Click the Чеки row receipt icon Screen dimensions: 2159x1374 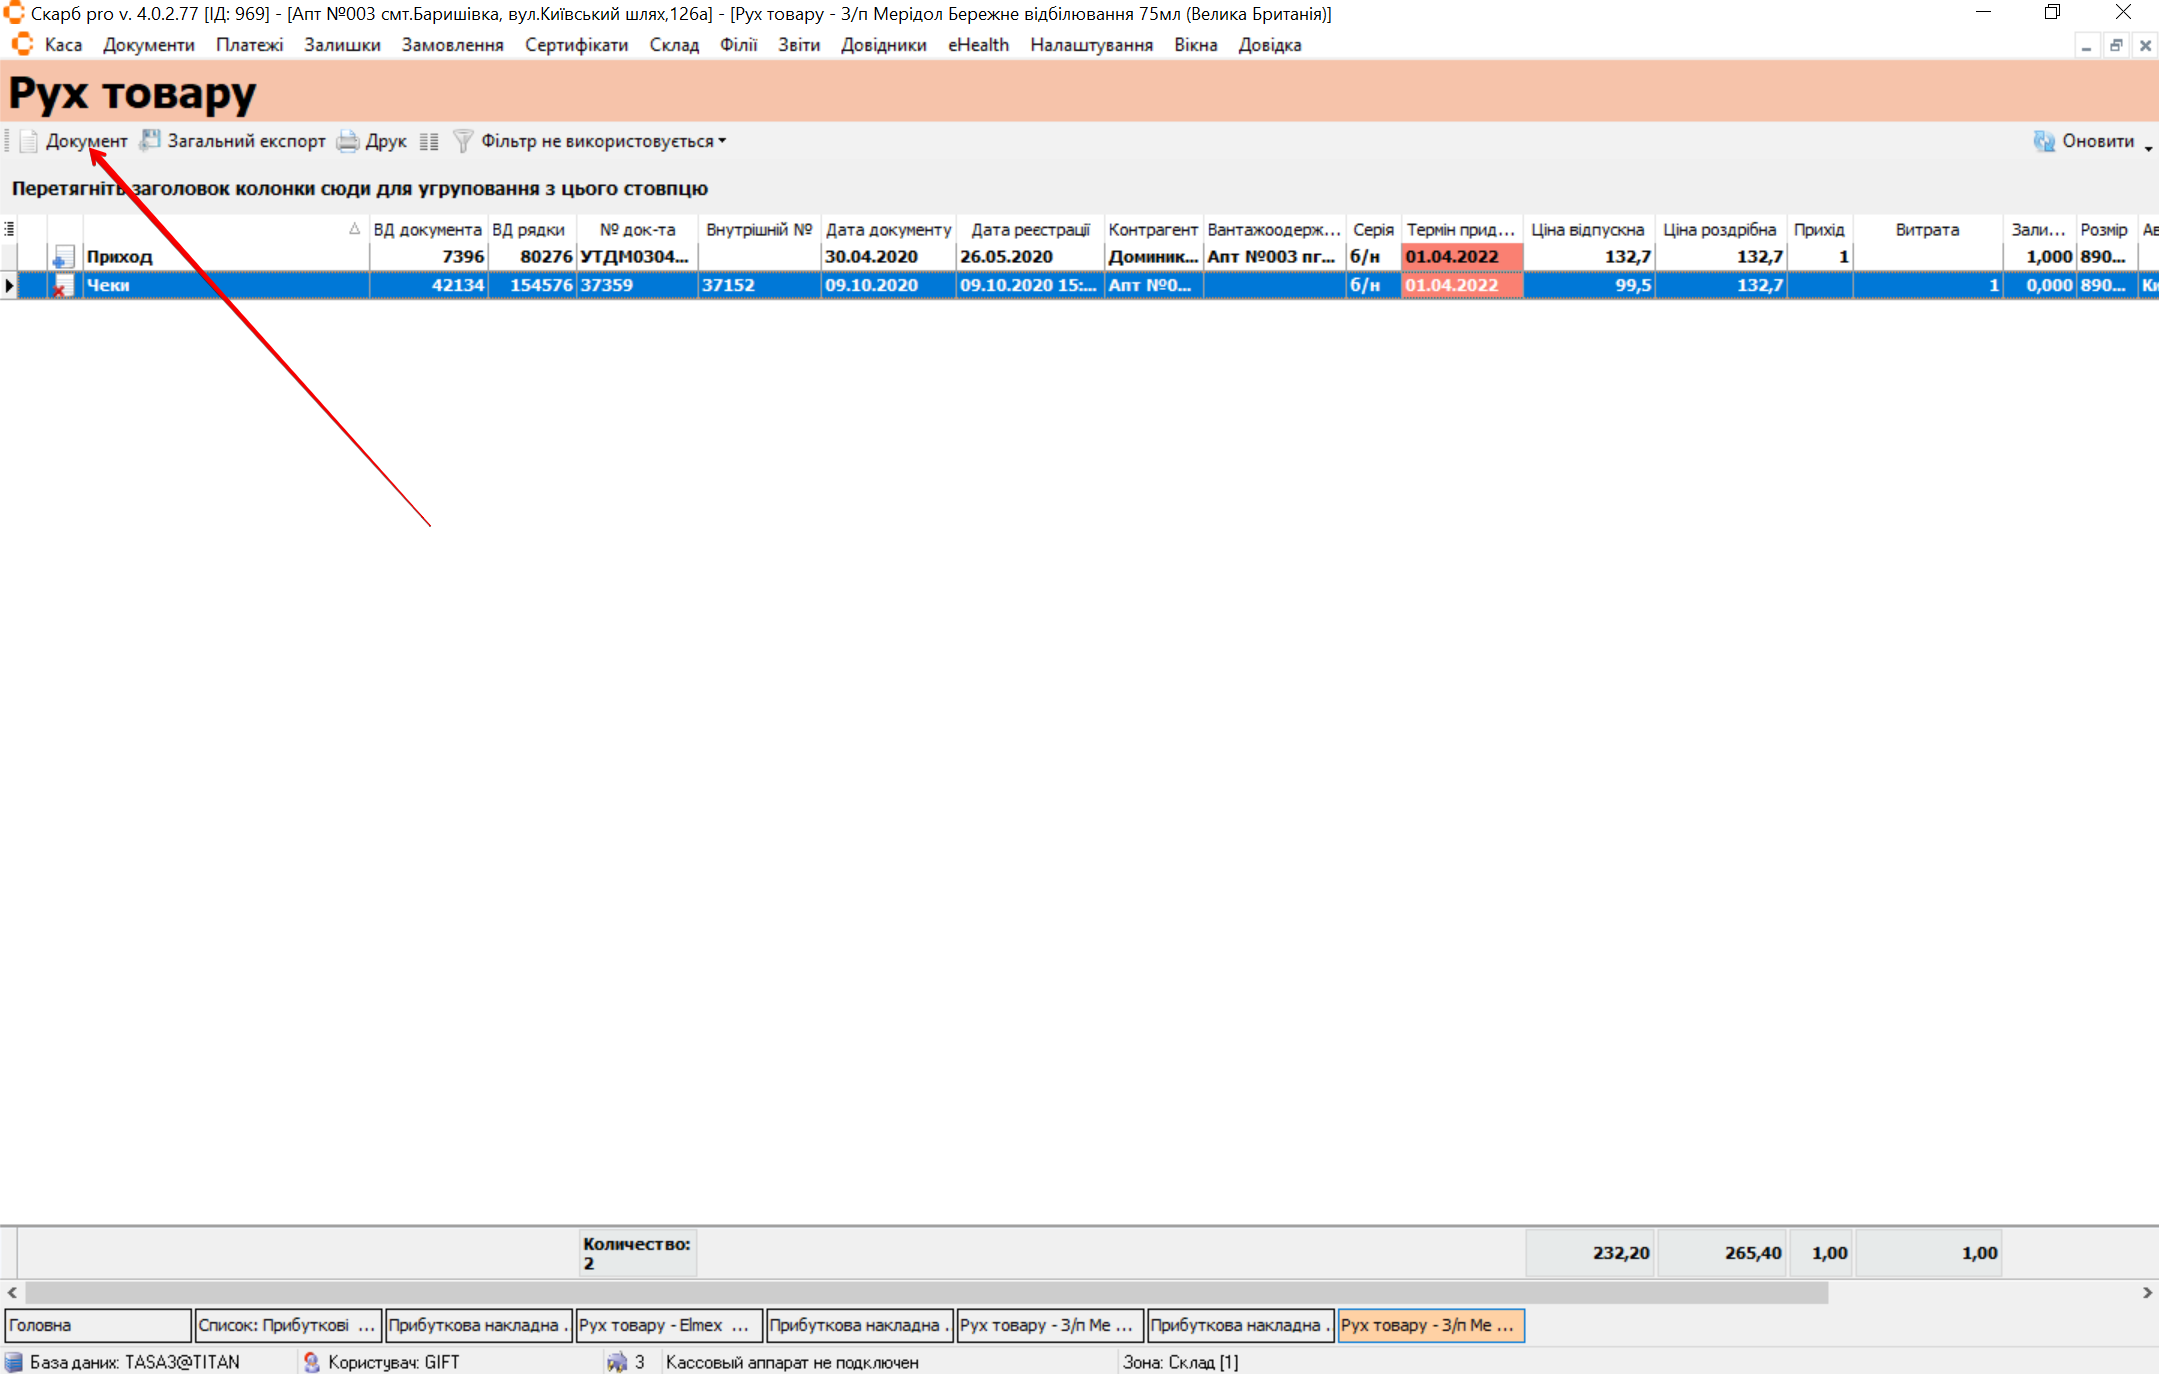pyautogui.click(x=64, y=286)
